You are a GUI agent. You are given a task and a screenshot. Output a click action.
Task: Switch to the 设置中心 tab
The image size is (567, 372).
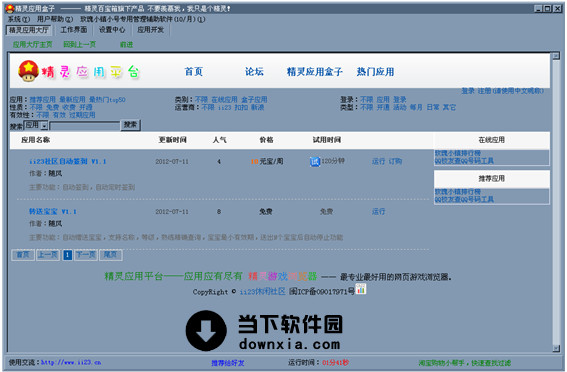coord(112,30)
